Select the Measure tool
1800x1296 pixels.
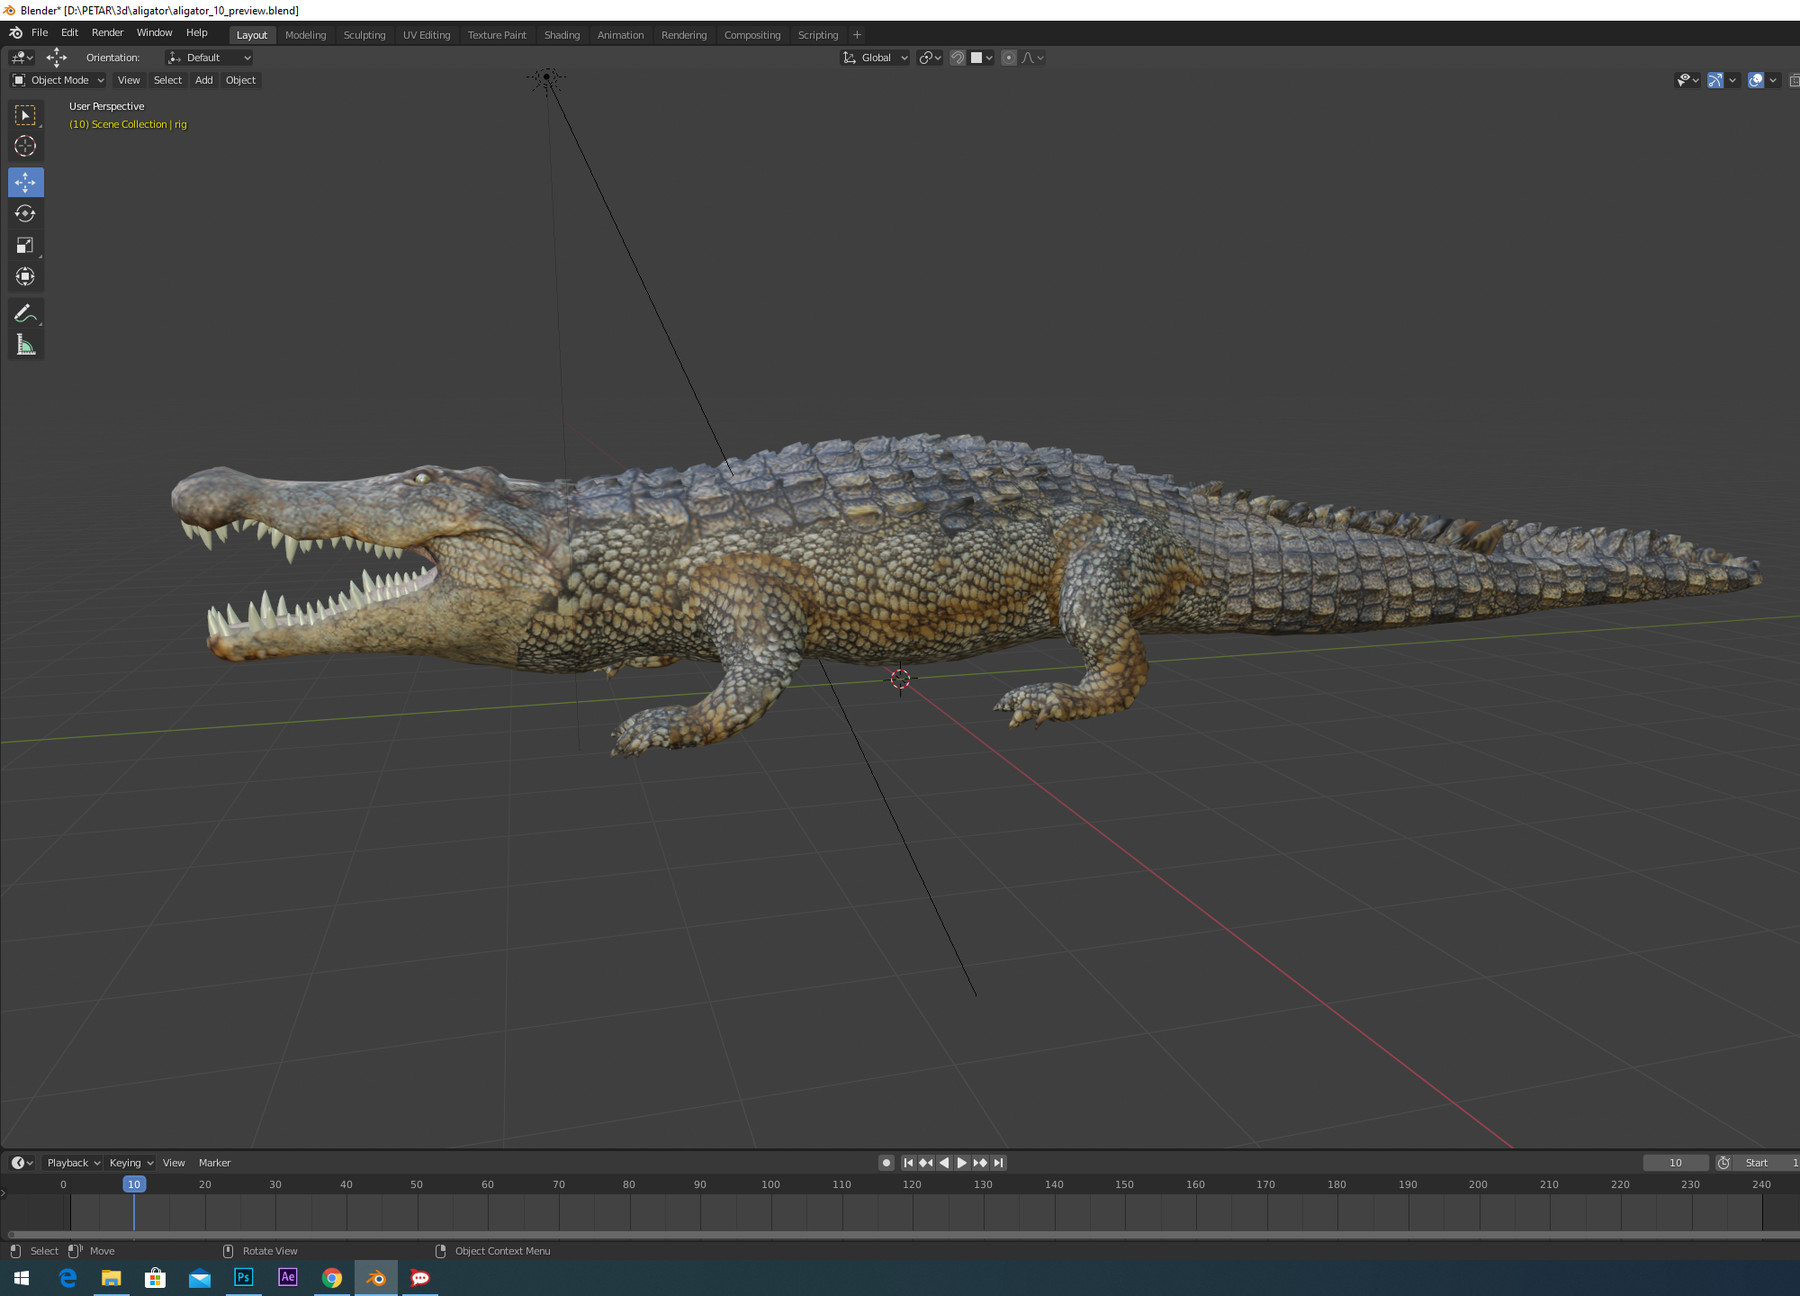click(26, 344)
